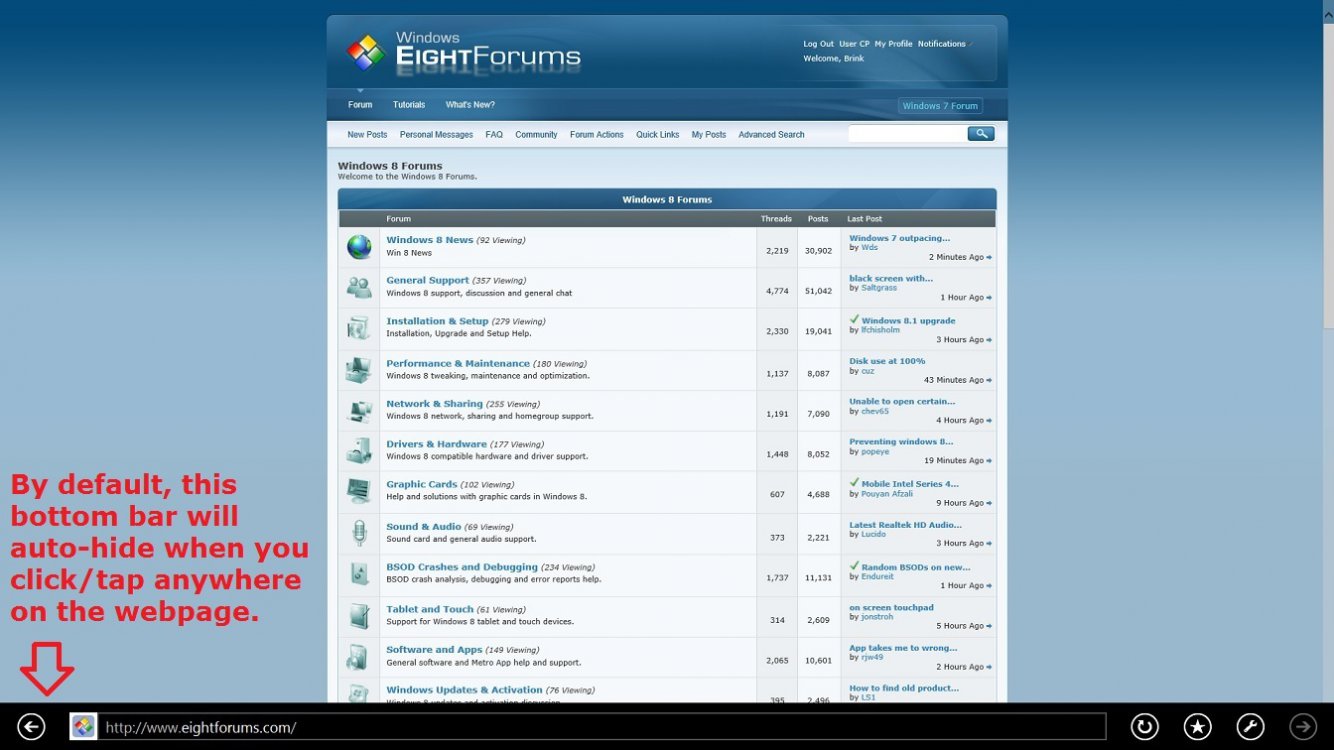This screenshot has width=1334, height=750.
Task: Expand the Forum Actions menu
Action: 597,135
